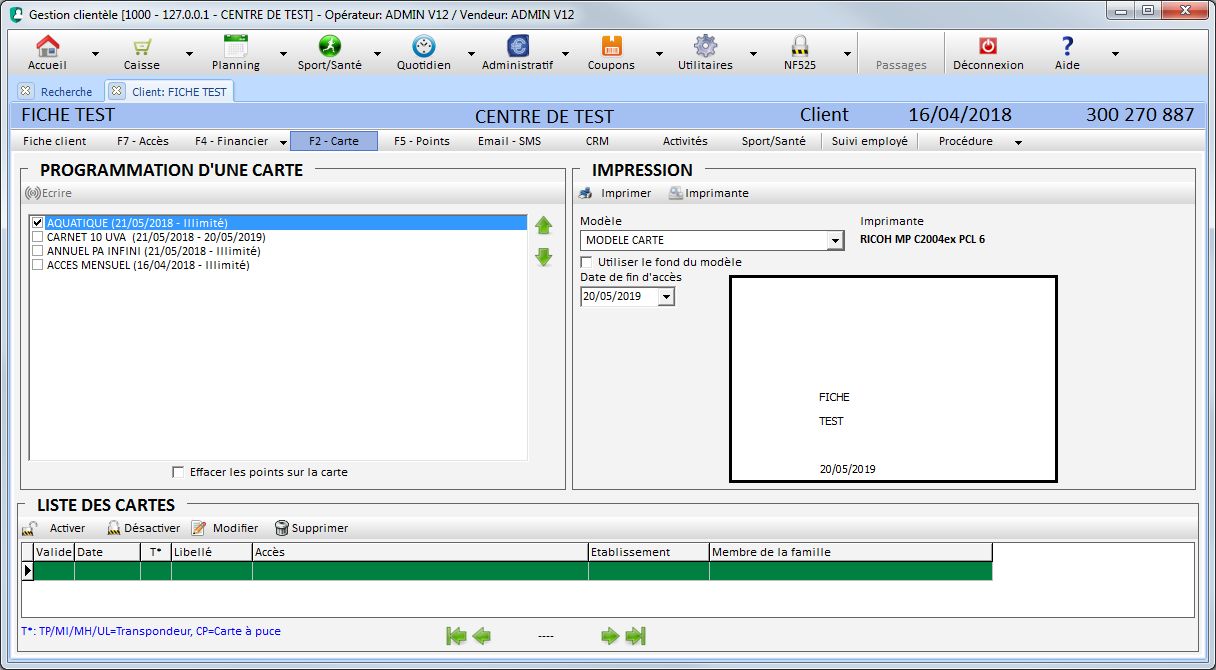This screenshot has height=670, width=1216.
Task: Uncheck the AQUATIQUE subscription checkbox
Action: point(38,223)
